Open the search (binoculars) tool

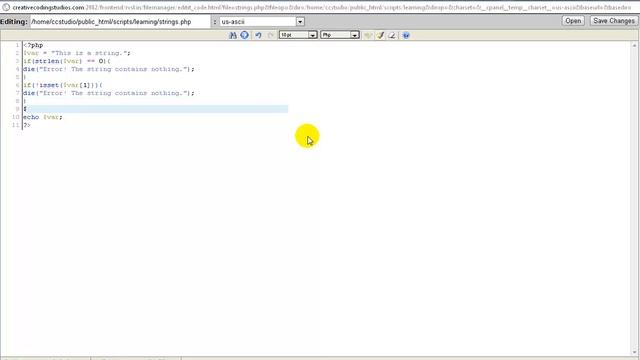click(x=233, y=35)
